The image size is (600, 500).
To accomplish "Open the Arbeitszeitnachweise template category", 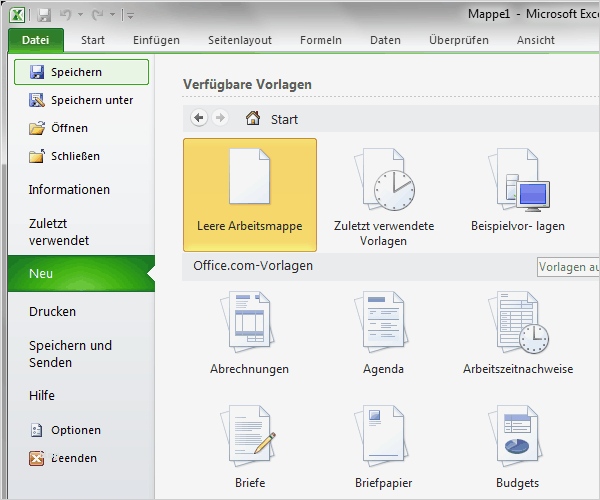I will coord(518,333).
